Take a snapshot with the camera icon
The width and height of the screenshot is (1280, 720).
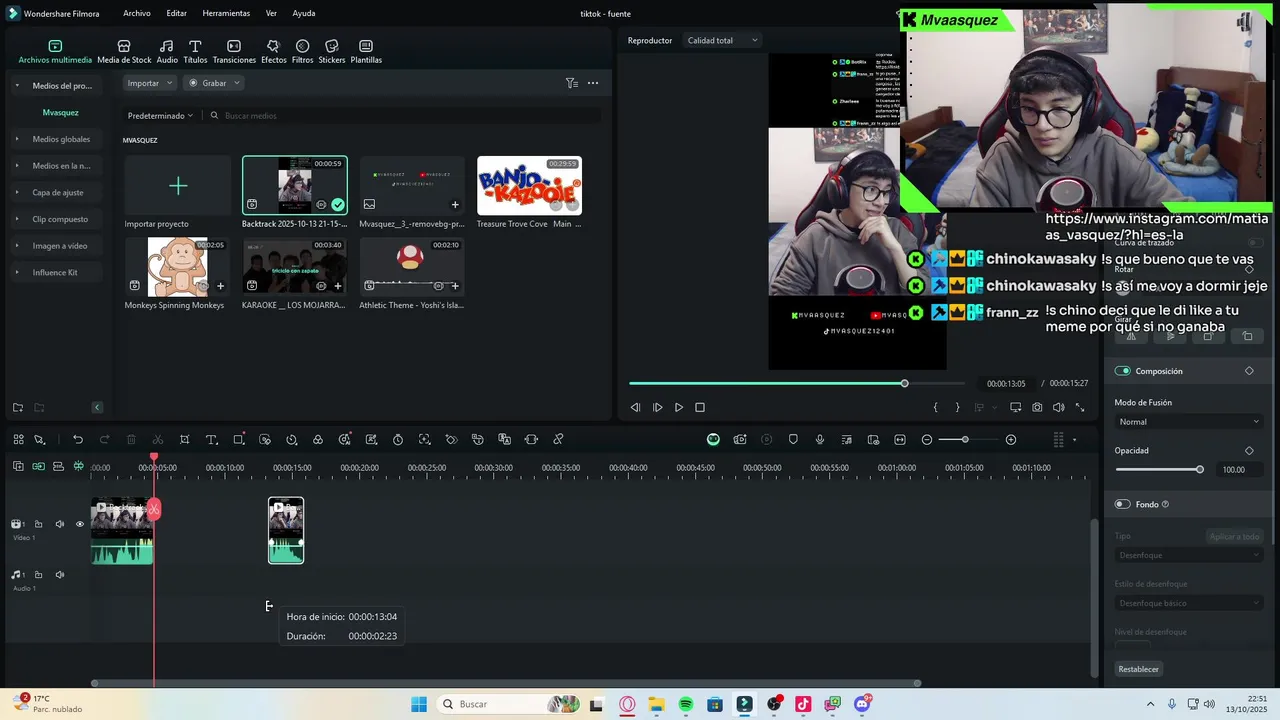pos(1037,407)
